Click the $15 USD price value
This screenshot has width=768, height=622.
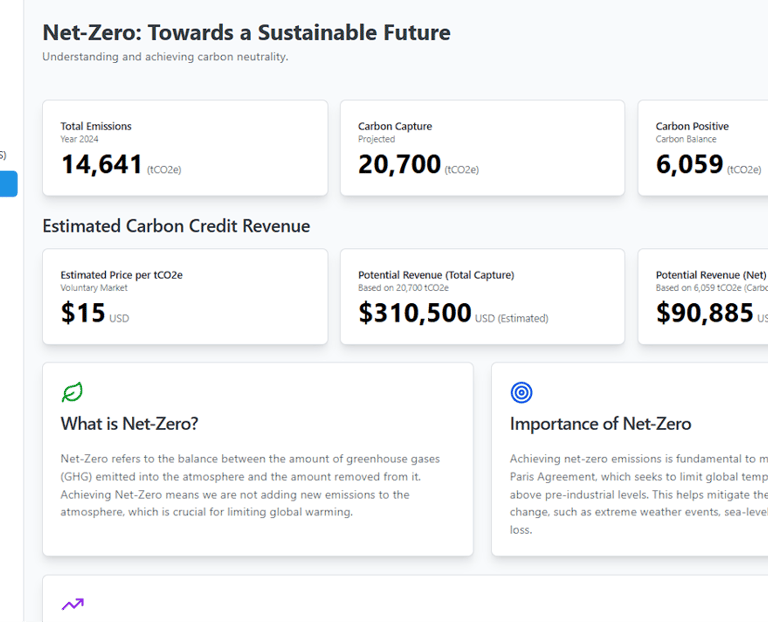[83, 313]
